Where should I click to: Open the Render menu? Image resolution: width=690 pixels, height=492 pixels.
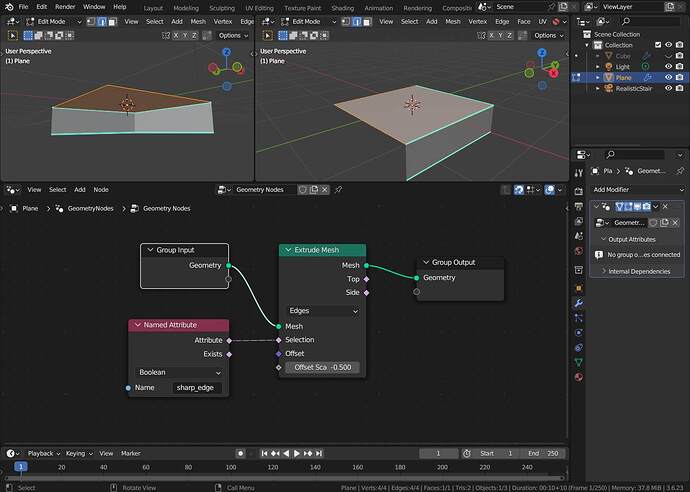pyautogui.click(x=65, y=7)
